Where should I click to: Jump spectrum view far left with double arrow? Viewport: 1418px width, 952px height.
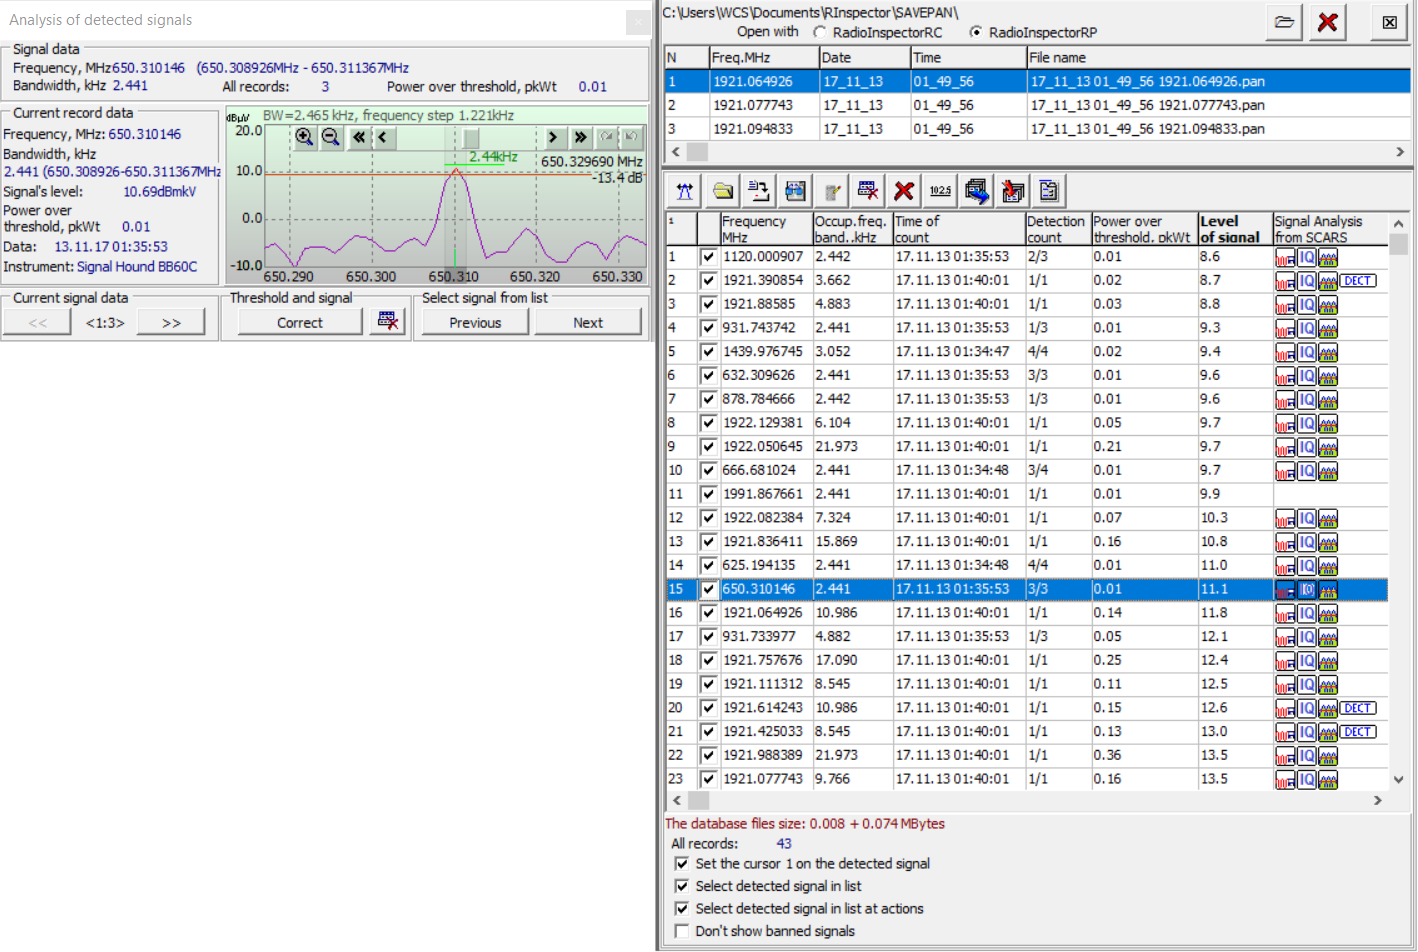click(x=358, y=138)
